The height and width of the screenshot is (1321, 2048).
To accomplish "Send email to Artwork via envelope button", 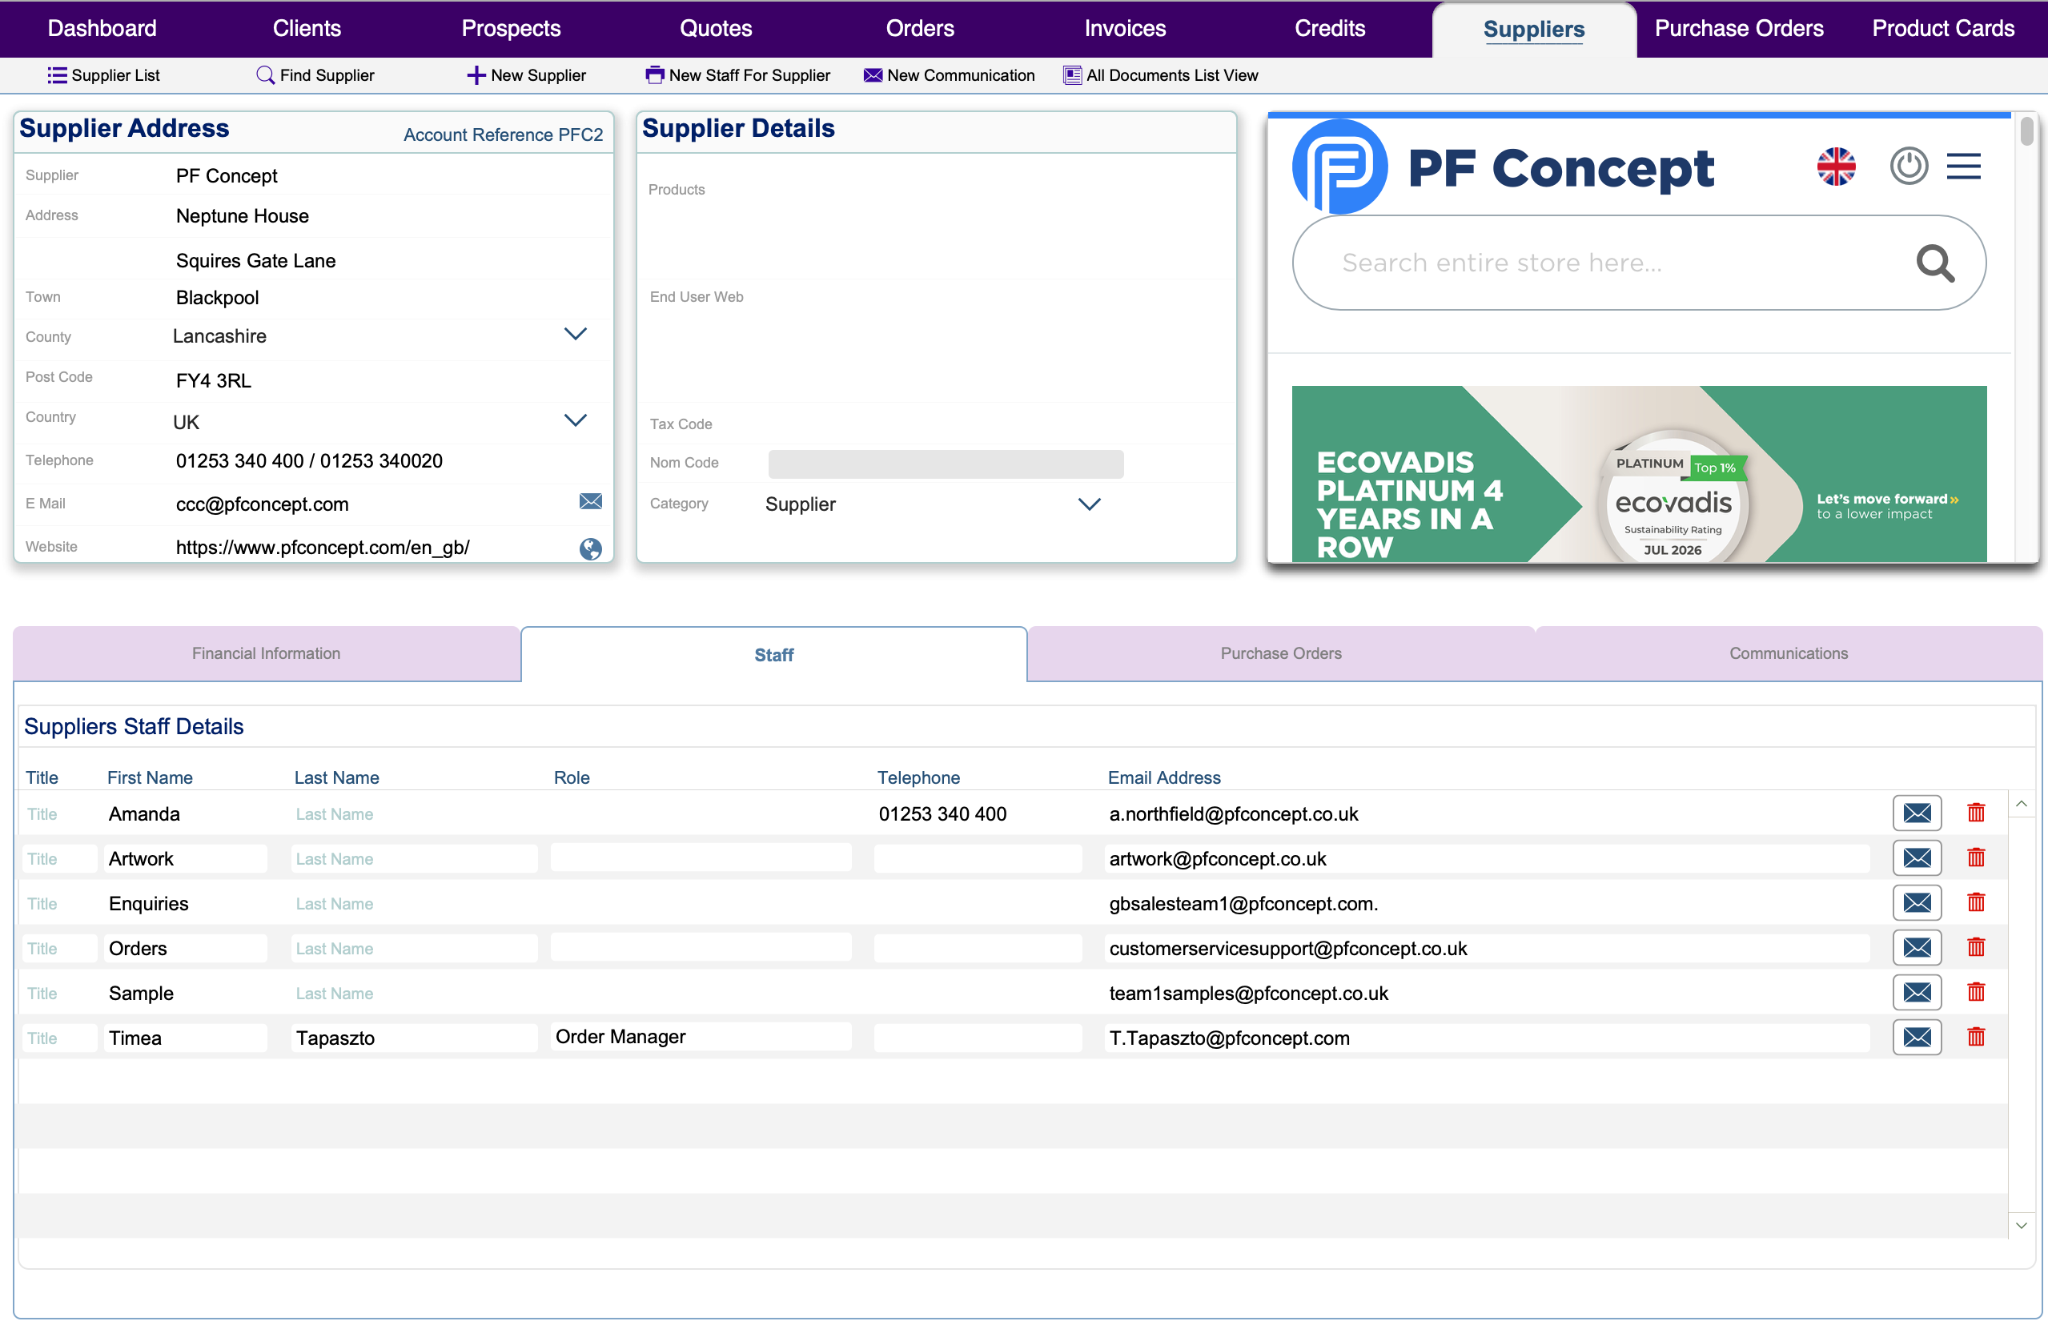I will tap(1917, 858).
